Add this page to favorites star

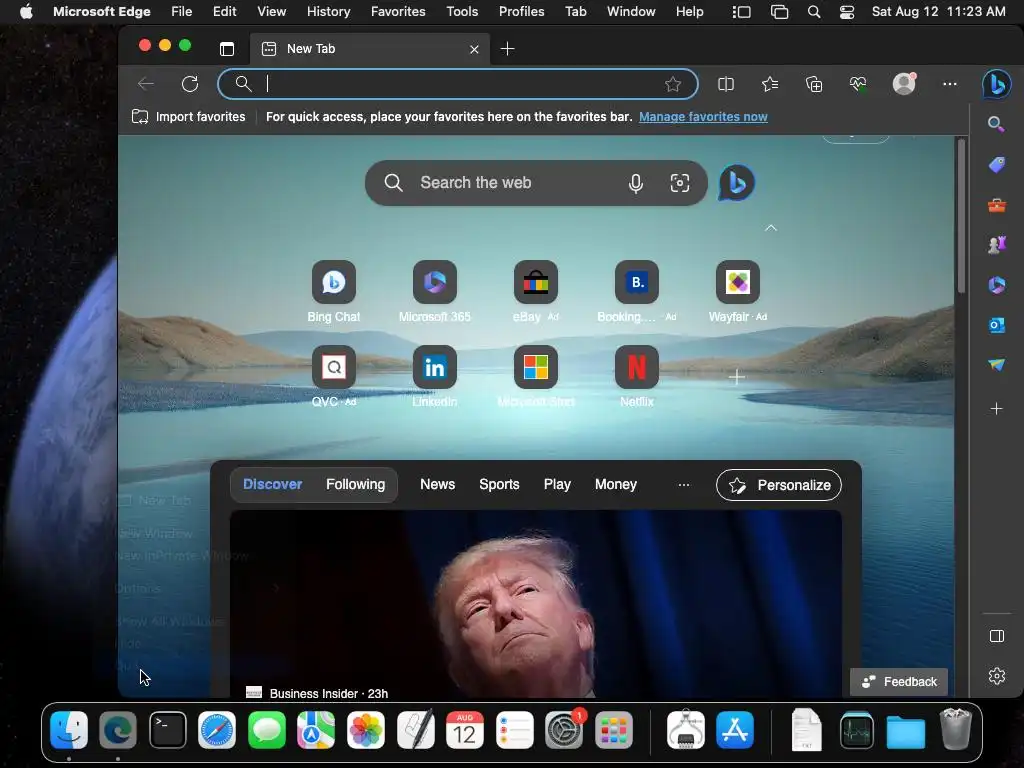point(673,84)
